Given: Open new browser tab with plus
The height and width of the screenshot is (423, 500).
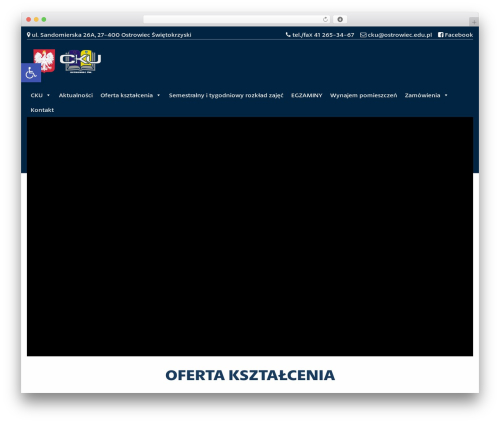Looking at the screenshot, I should tap(474, 22).
